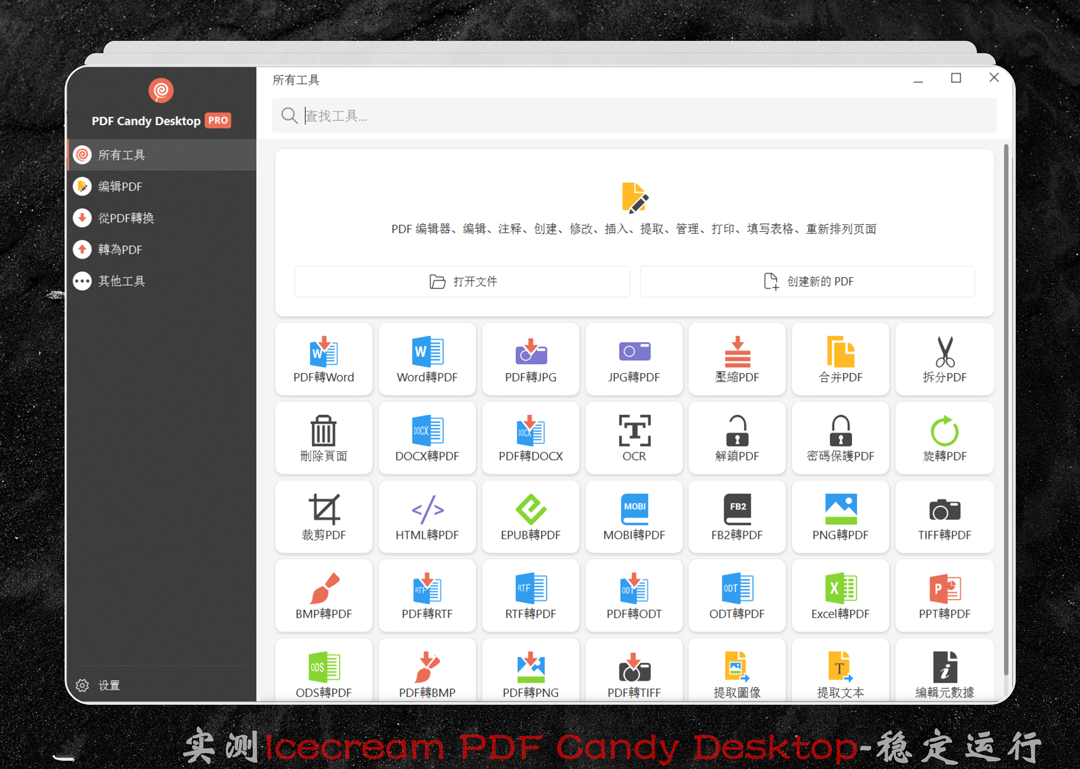This screenshot has height=769, width=1080.
Task: Select the 密碼保護PDF lock tool
Action: tap(840, 438)
